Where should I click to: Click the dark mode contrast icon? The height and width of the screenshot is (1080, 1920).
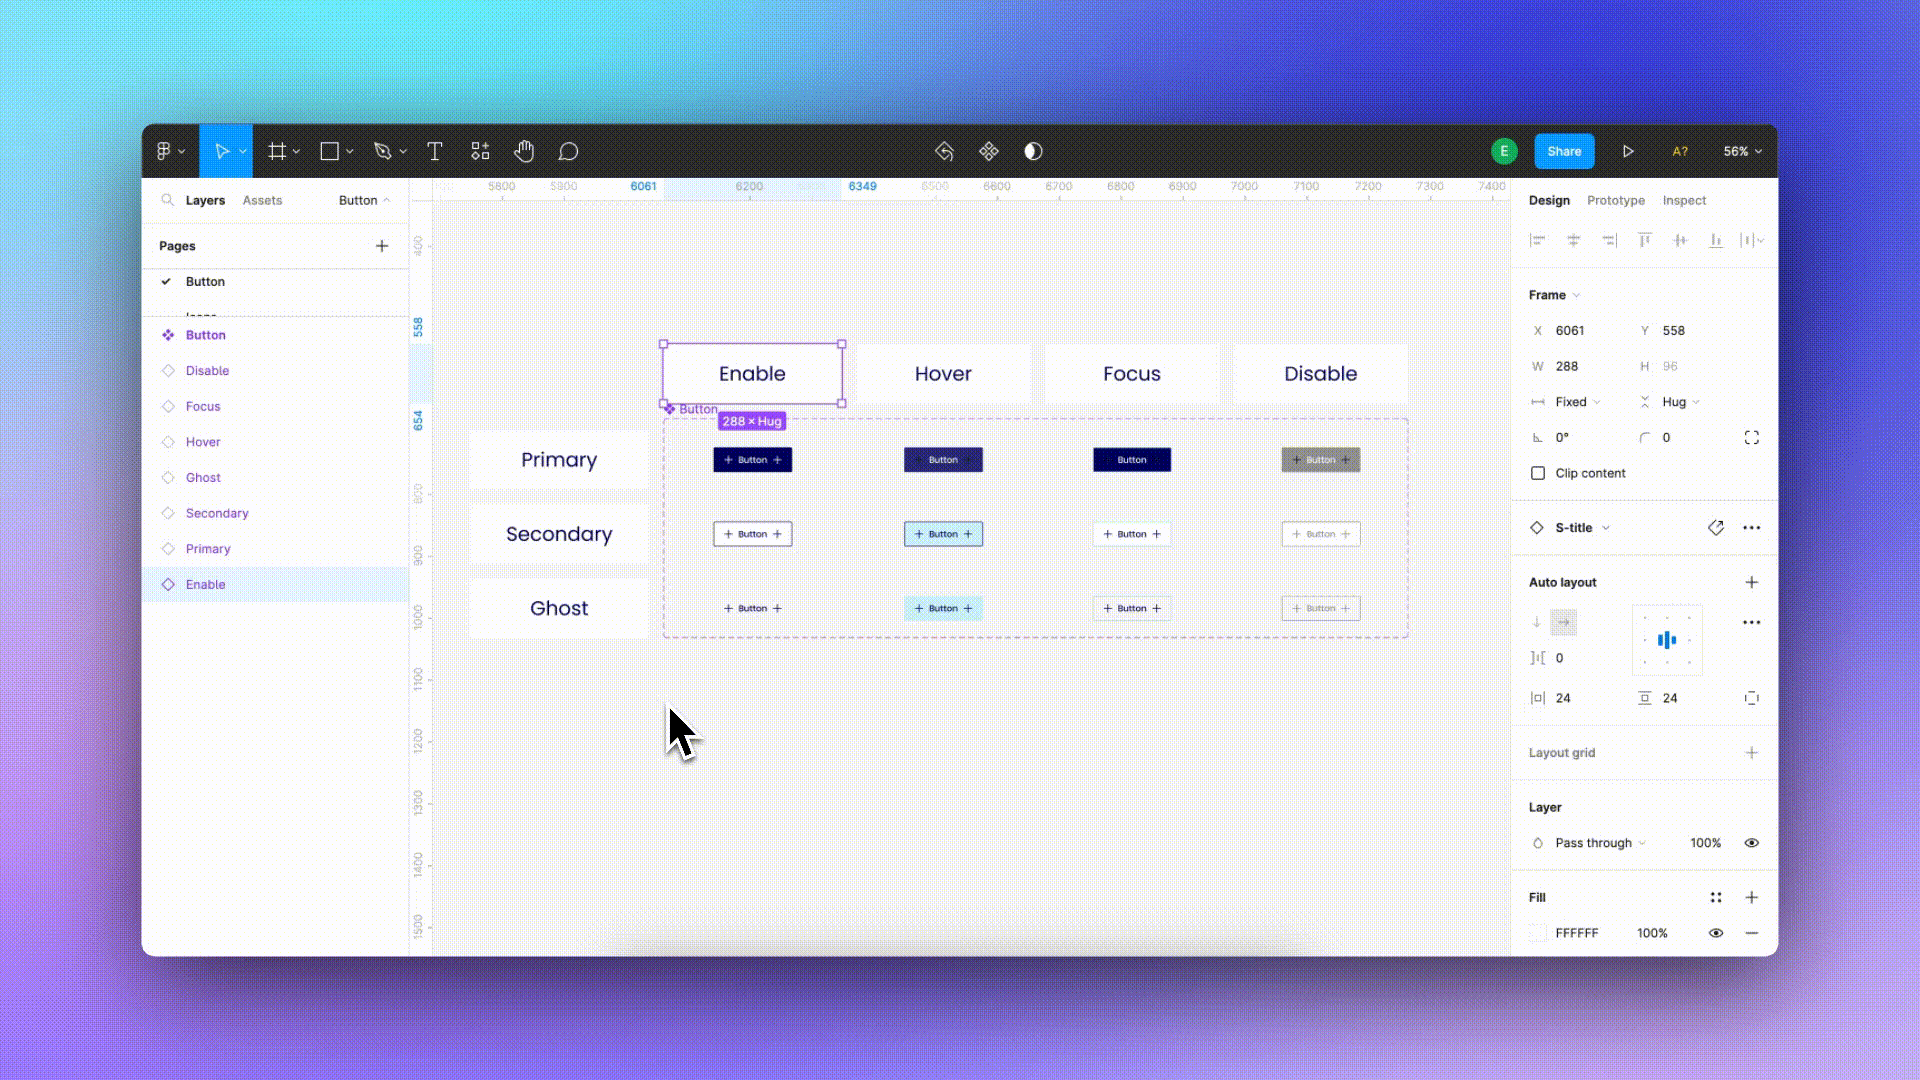[1033, 151]
